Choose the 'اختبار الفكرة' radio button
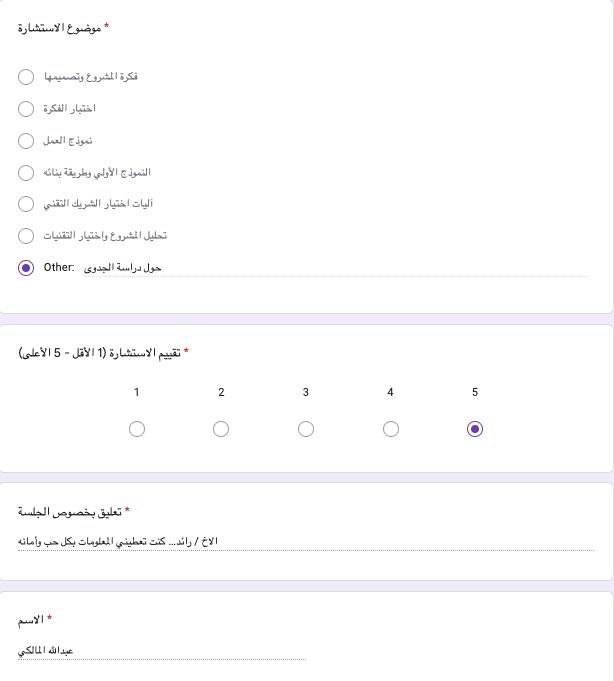The height and width of the screenshot is (681, 614). click(x=27, y=109)
